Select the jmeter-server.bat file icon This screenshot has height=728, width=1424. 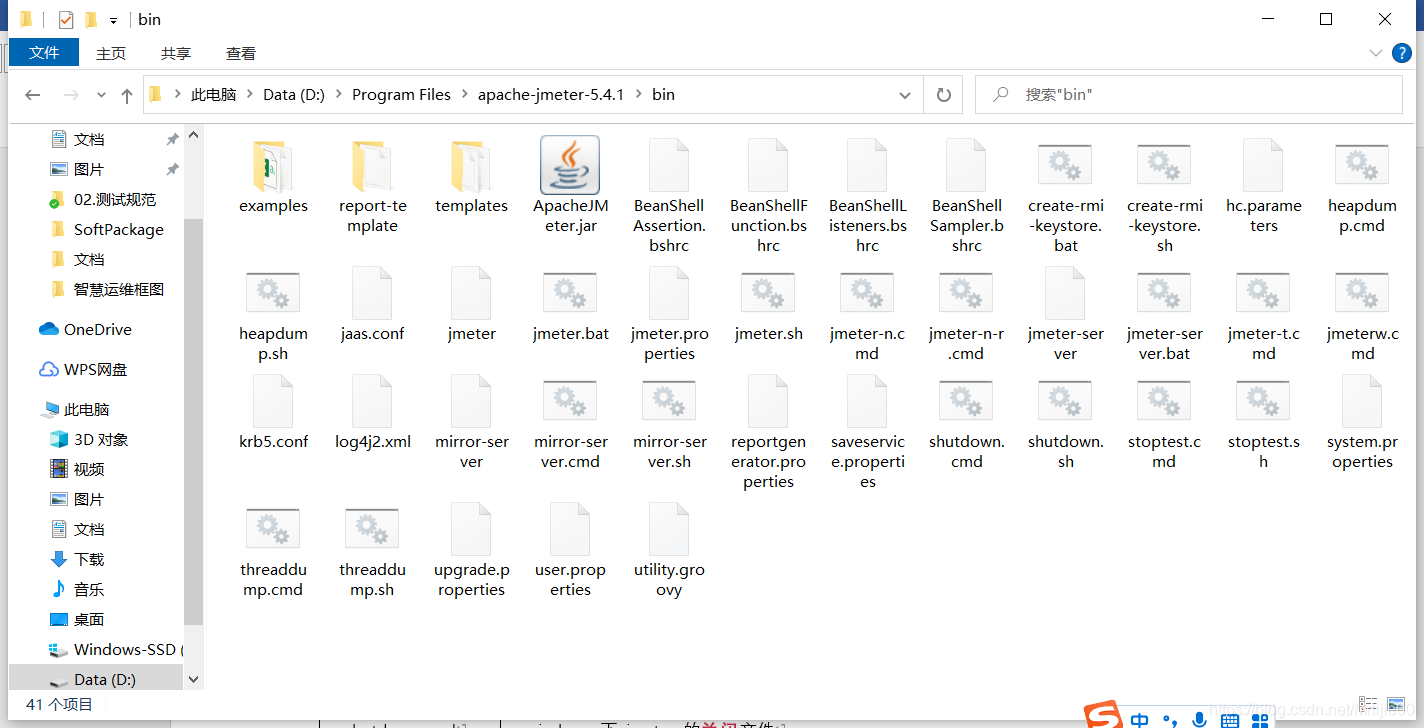1164,293
